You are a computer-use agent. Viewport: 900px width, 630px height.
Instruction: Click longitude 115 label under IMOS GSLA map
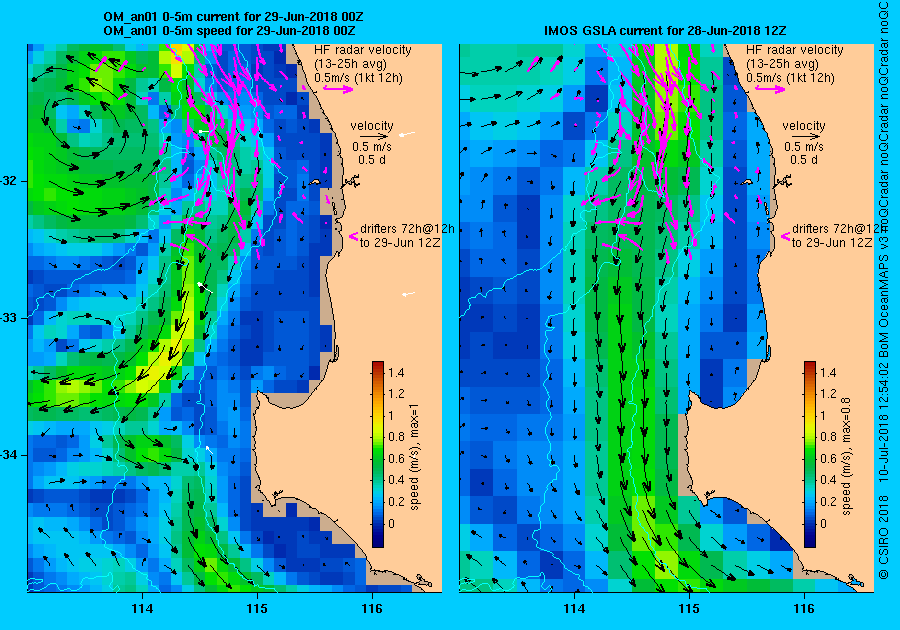[689, 609]
